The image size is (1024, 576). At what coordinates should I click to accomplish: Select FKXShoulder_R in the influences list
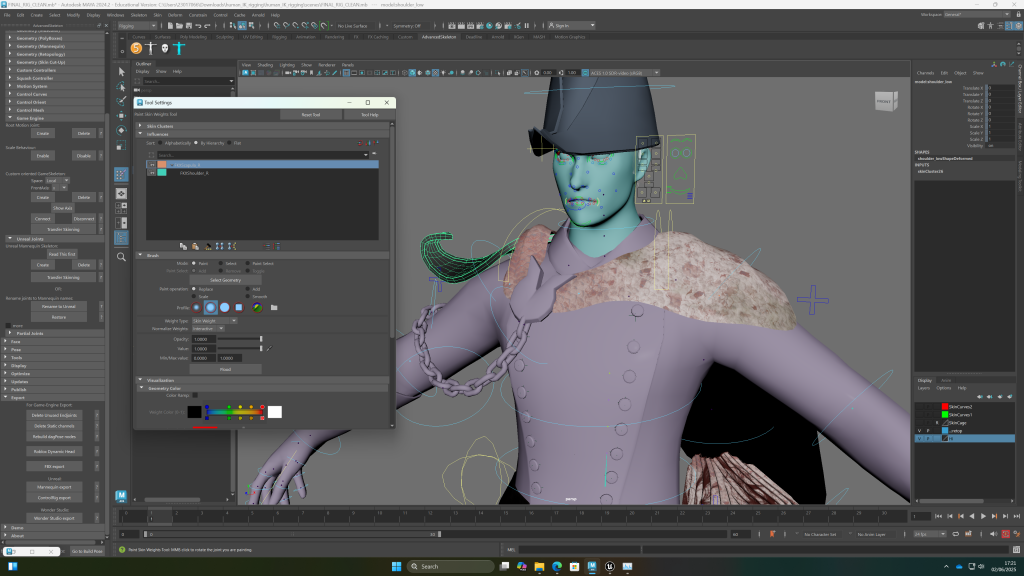tap(194, 173)
